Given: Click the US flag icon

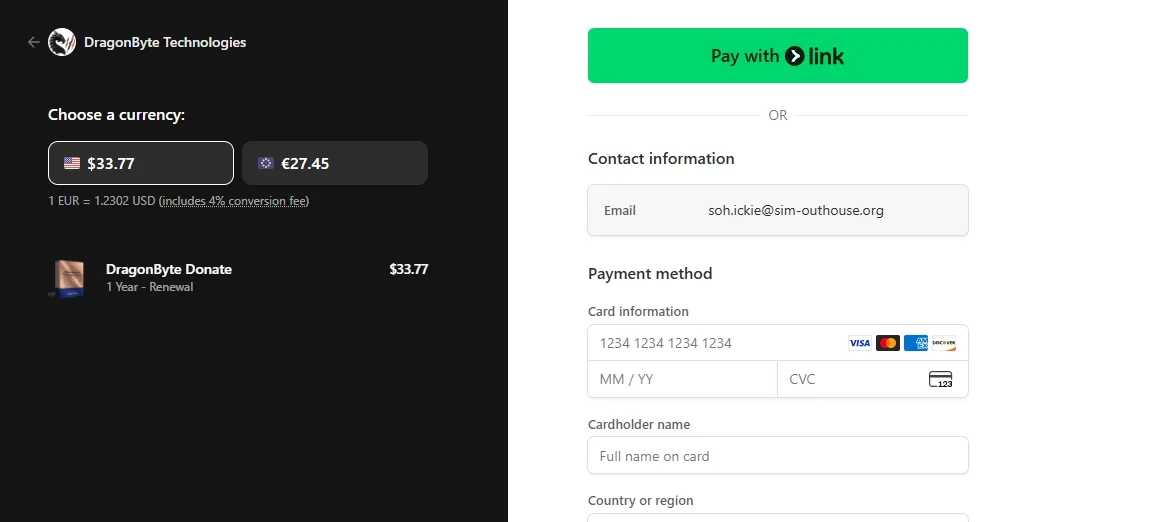Looking at the screenshot, I should click(x=72, y=163).
